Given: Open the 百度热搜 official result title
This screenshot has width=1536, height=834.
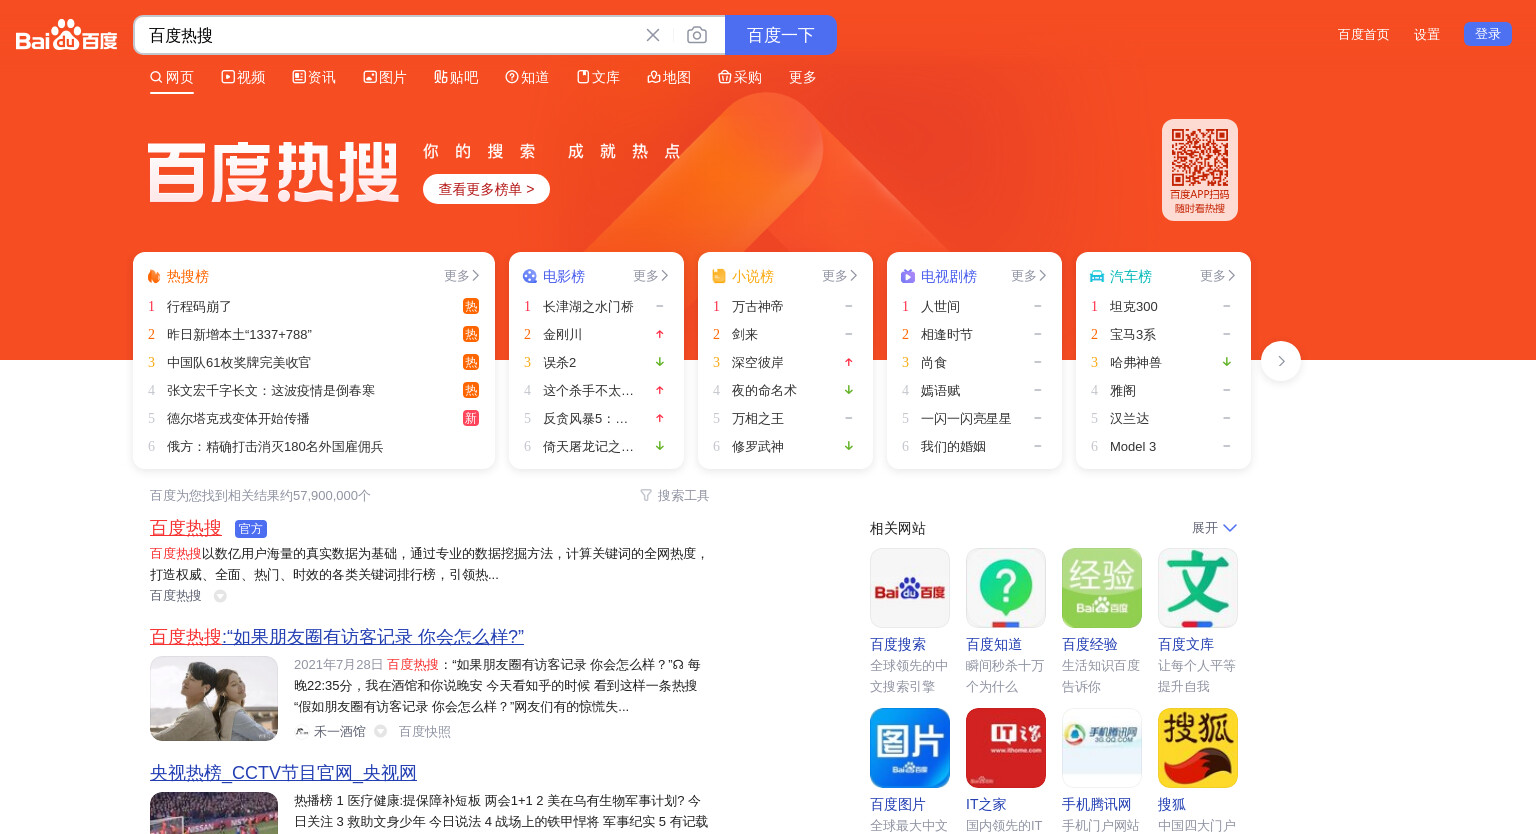Looking at the screenshot, I should (x=186, y=528).
